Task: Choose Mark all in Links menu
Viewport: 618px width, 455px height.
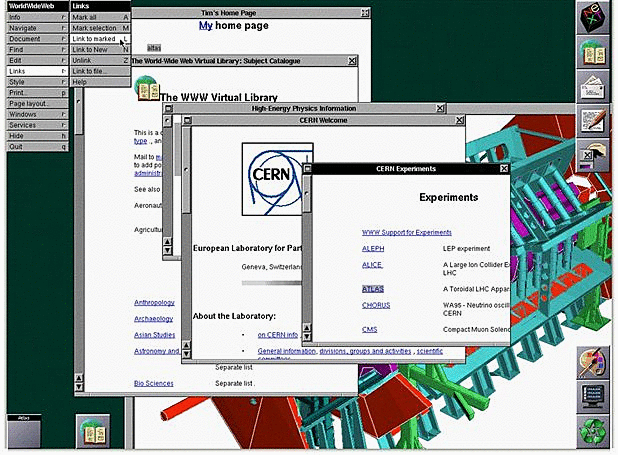Action: coord(101,17)
